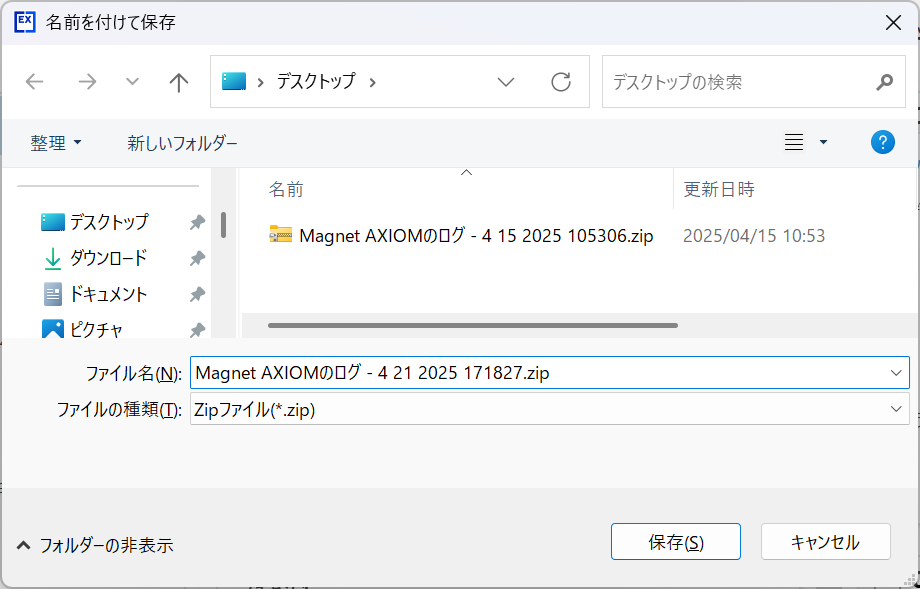Viewport: 920px width, 589px height.
Task: Go forward using the forward arrow
Action: point(87,82)
